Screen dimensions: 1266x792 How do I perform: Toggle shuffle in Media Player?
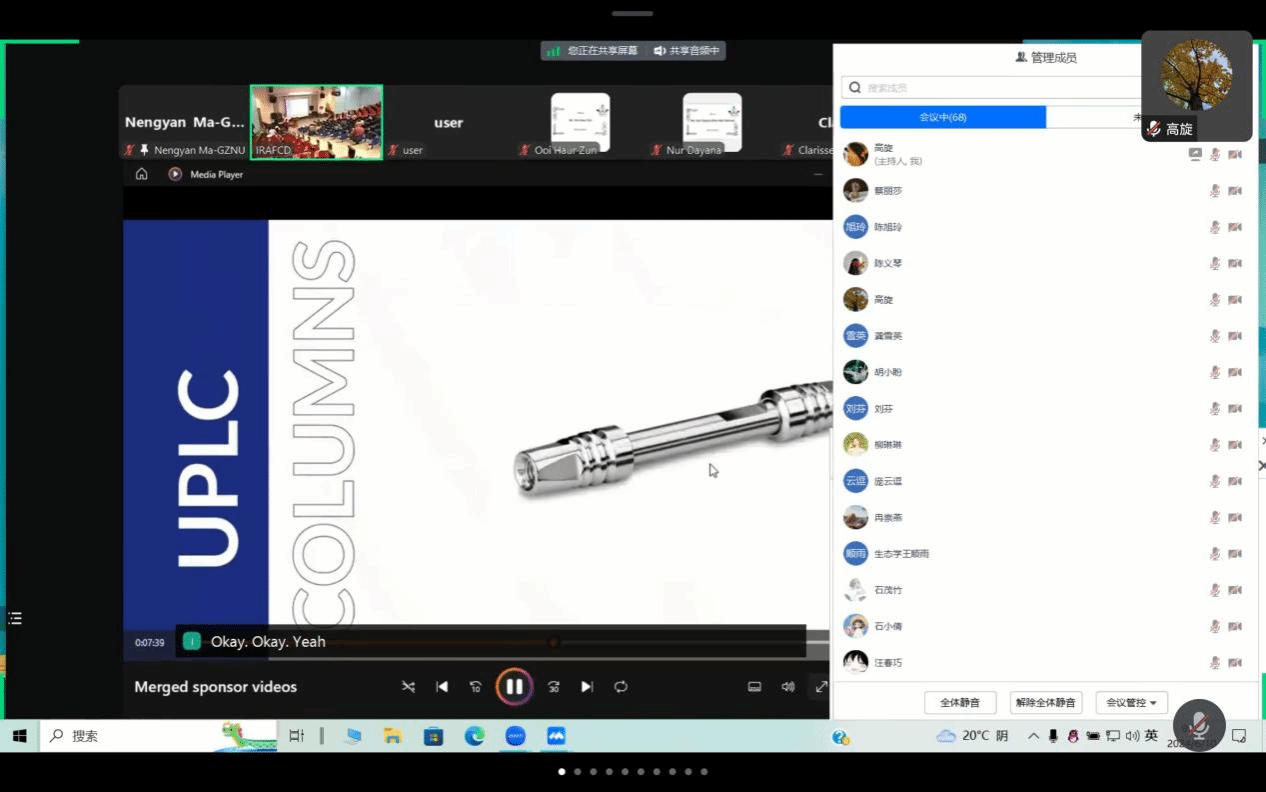coord(408,687)
